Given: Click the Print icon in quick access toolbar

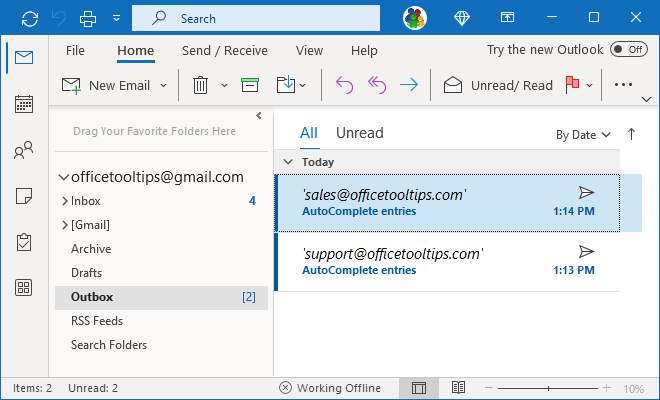Looking at the screenshot, I should click(88, 19).
